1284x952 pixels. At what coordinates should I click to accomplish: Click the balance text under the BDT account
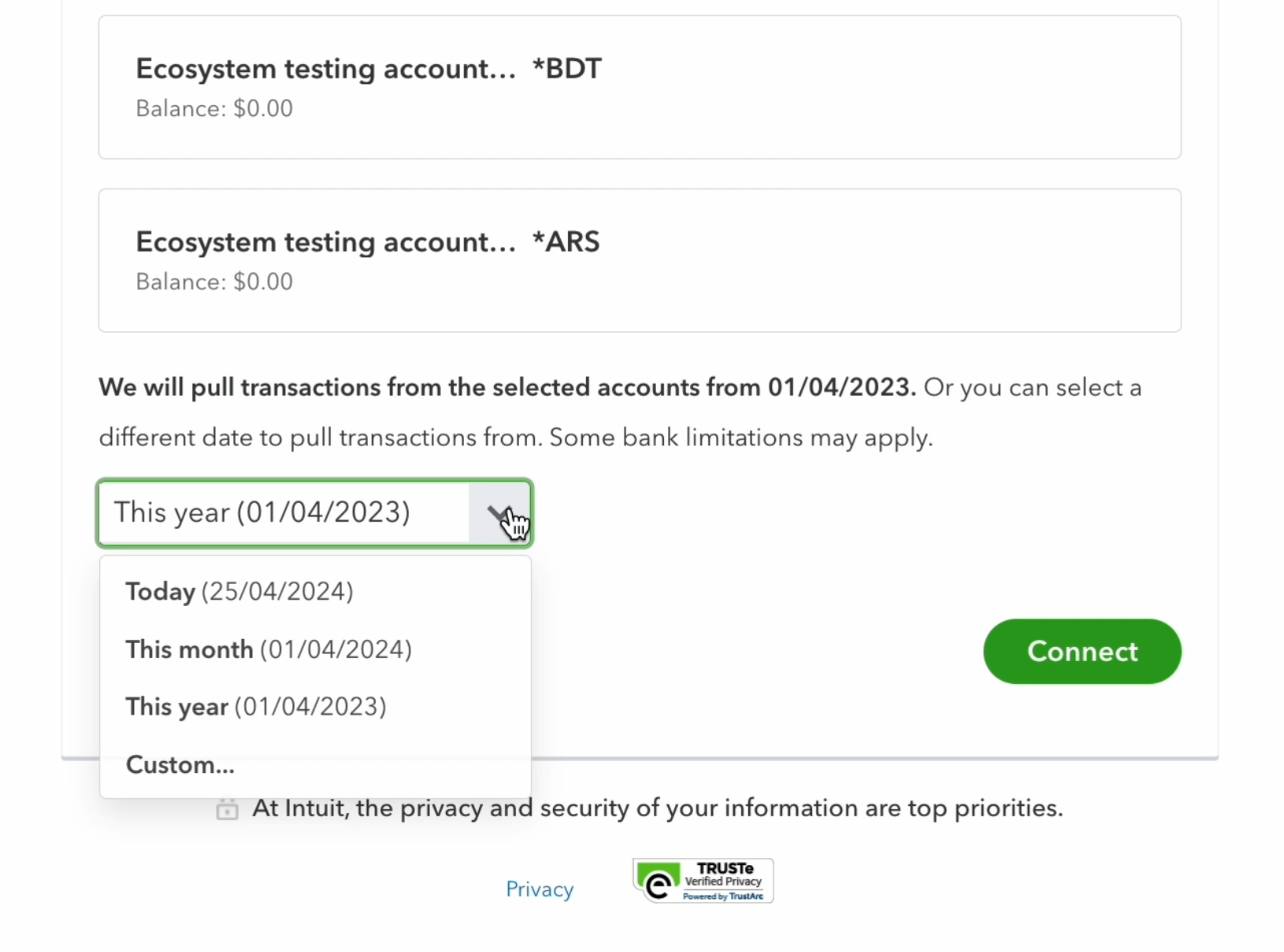tap(214, 109)
